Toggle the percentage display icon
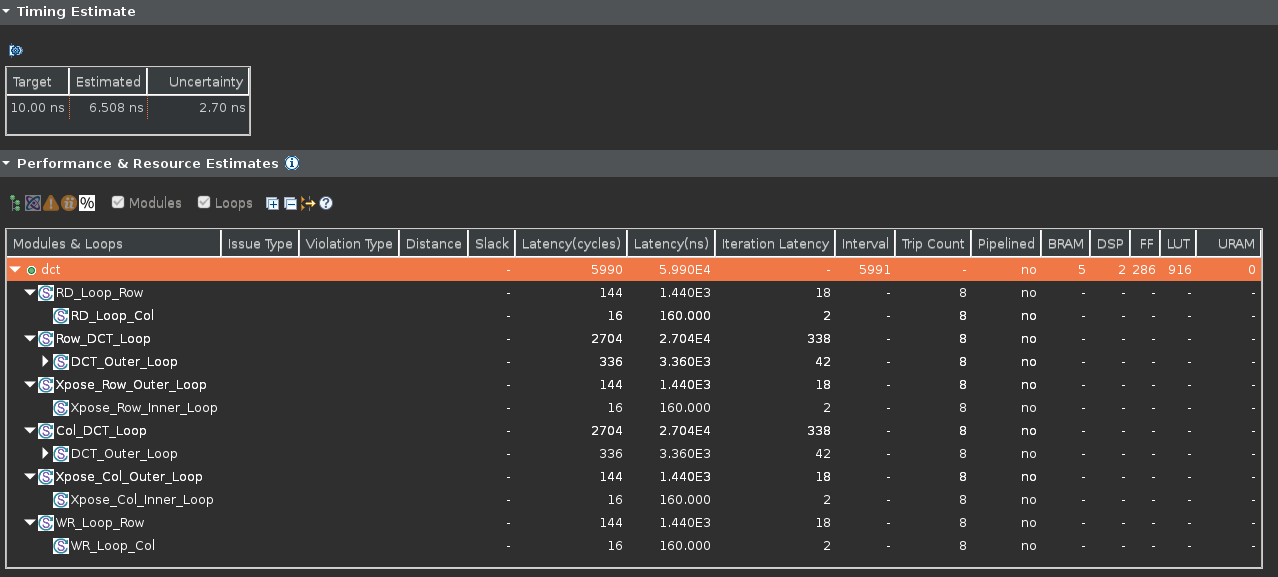 pyautogui.click(x=87, y=203)
